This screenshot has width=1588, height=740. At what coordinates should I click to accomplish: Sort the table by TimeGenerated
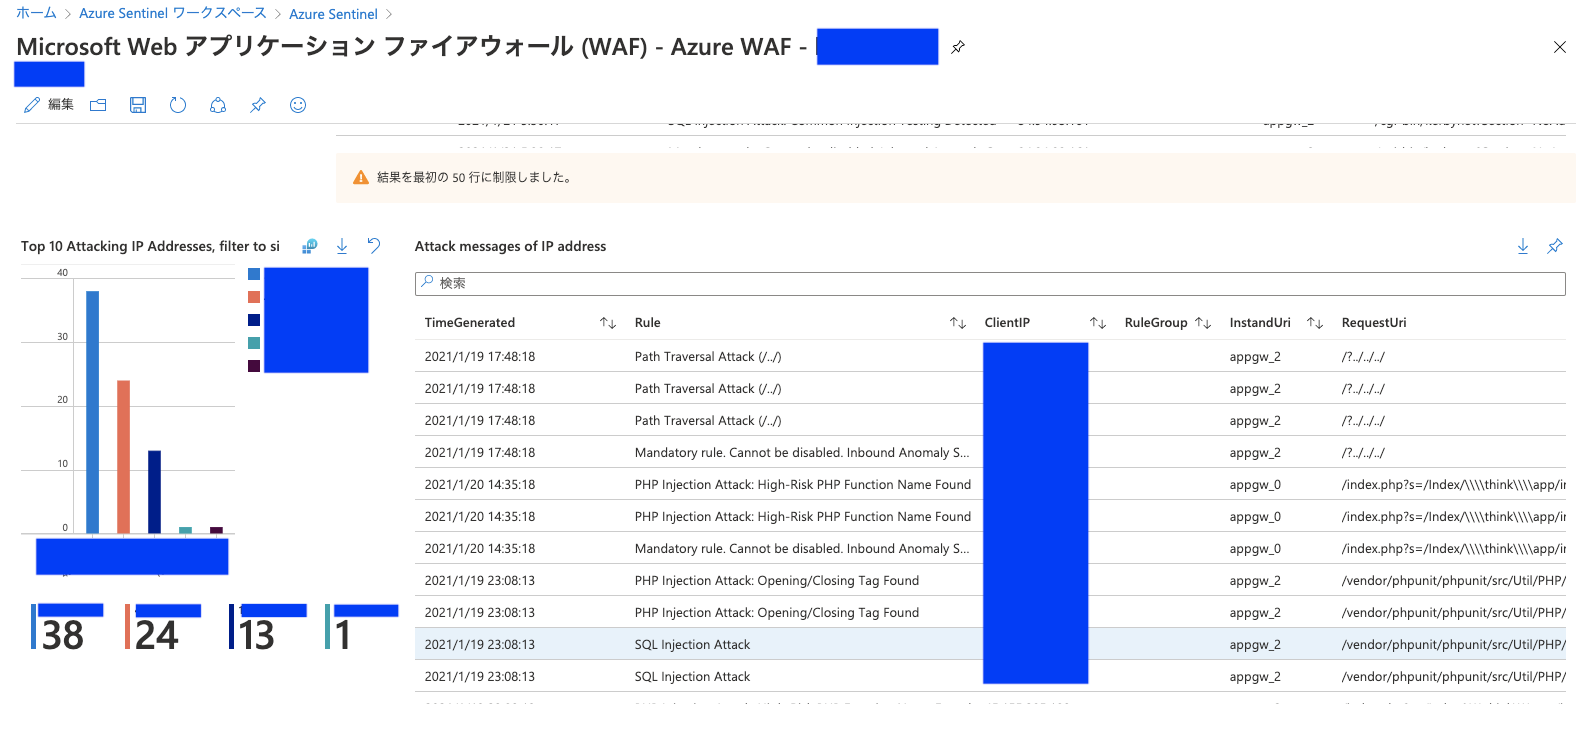(608, 323)
